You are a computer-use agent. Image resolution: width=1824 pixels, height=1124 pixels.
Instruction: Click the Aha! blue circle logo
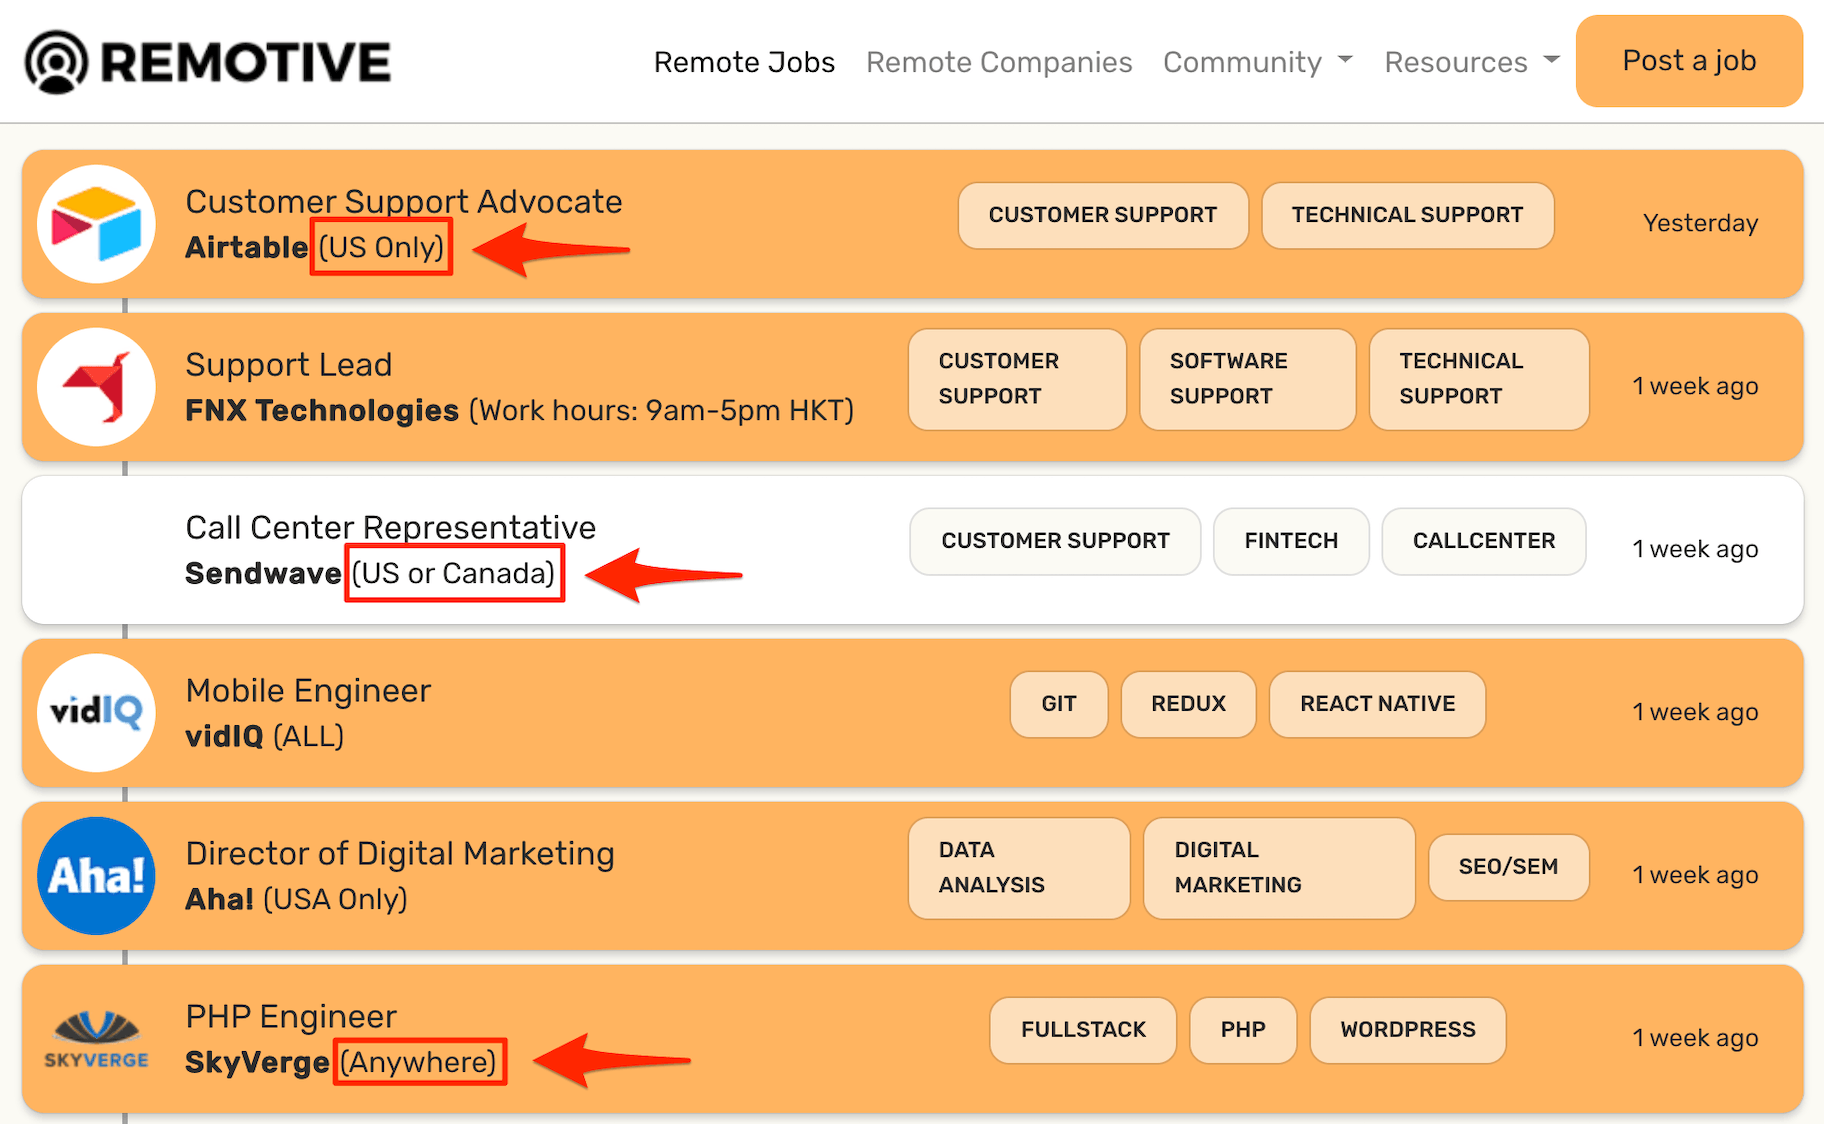tap(97, 875)
